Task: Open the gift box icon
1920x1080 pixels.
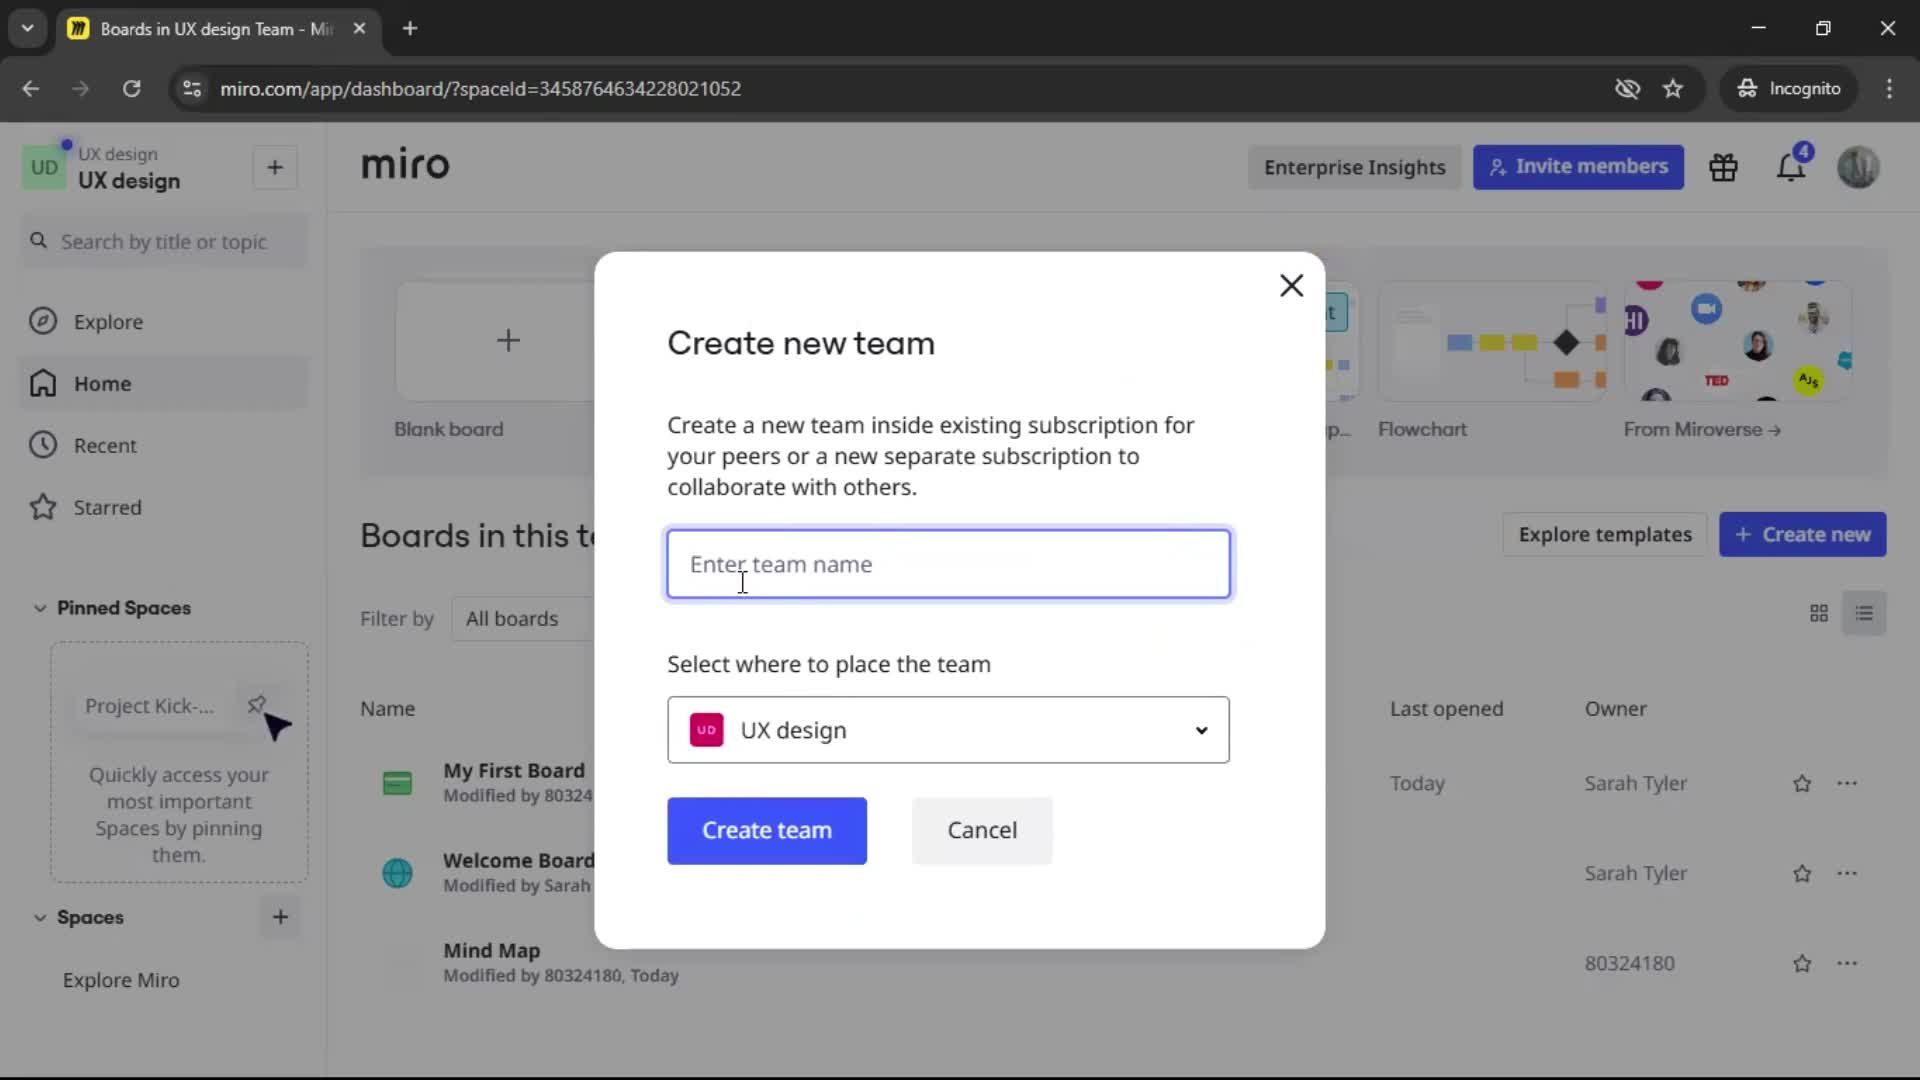Action: coord(1723,168)
